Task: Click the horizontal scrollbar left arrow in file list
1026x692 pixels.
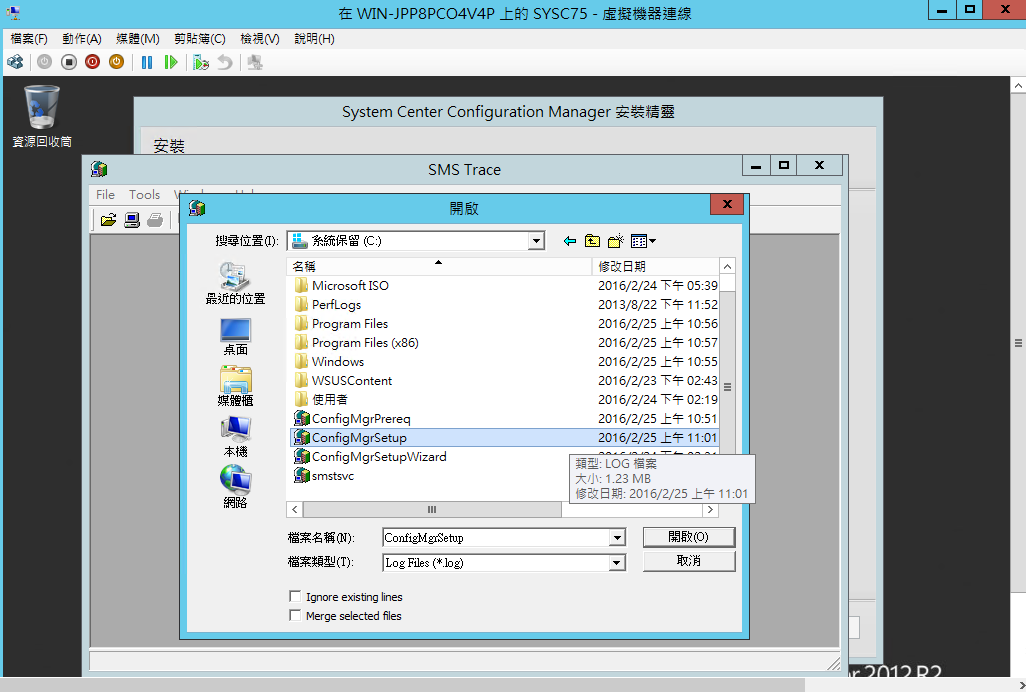Action: point(295,510)
